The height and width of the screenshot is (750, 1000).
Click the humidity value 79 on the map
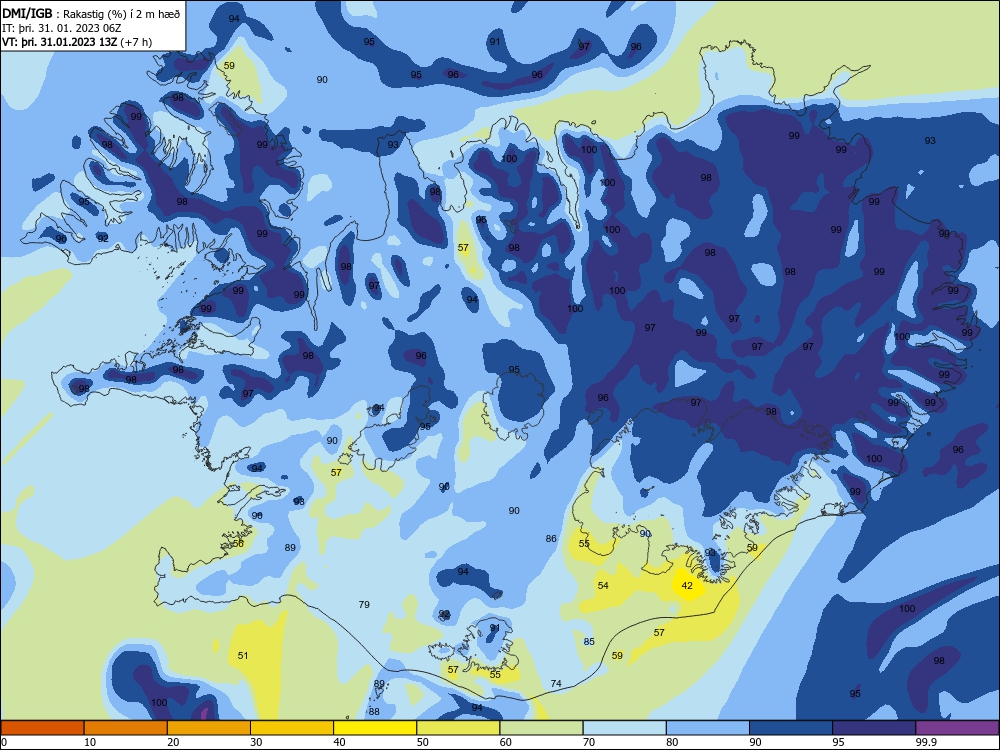pos(364,605)
